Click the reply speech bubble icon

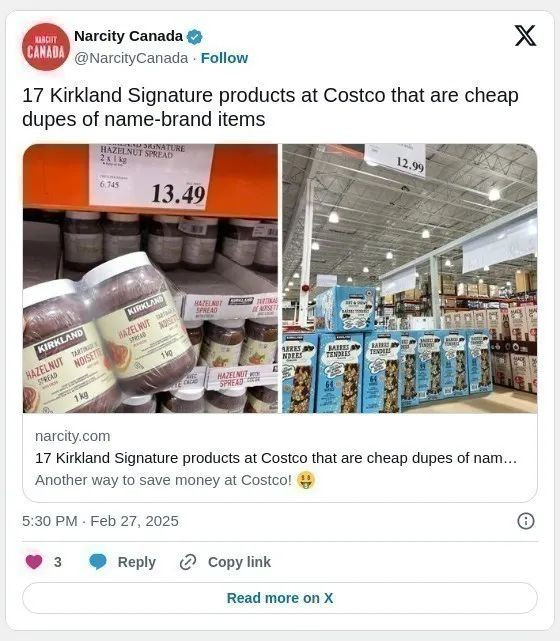coord(98,562)
